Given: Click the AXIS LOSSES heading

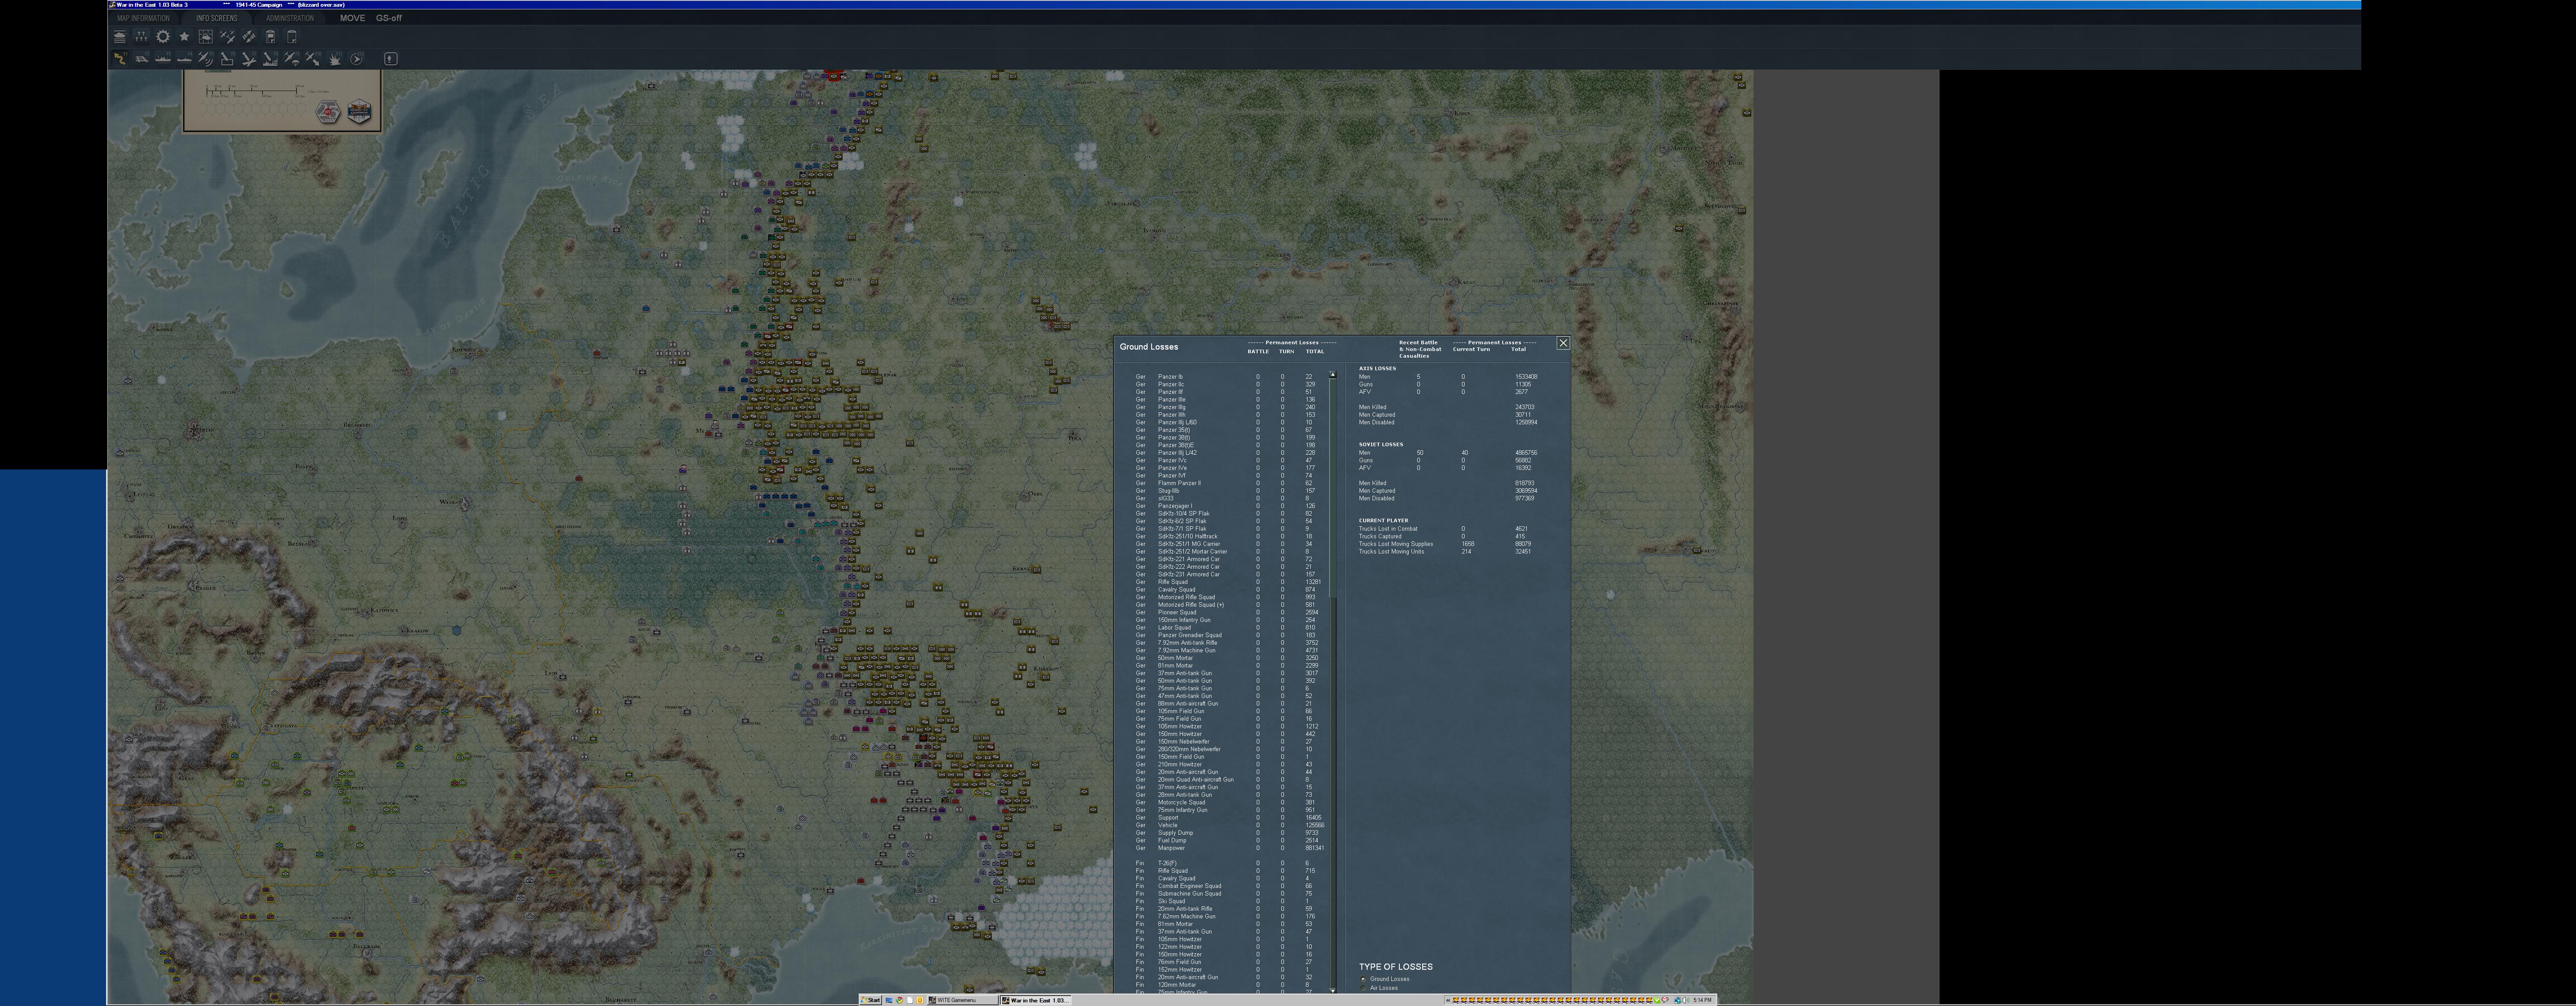Looking at the screenshot, I should pos(1377,368).
